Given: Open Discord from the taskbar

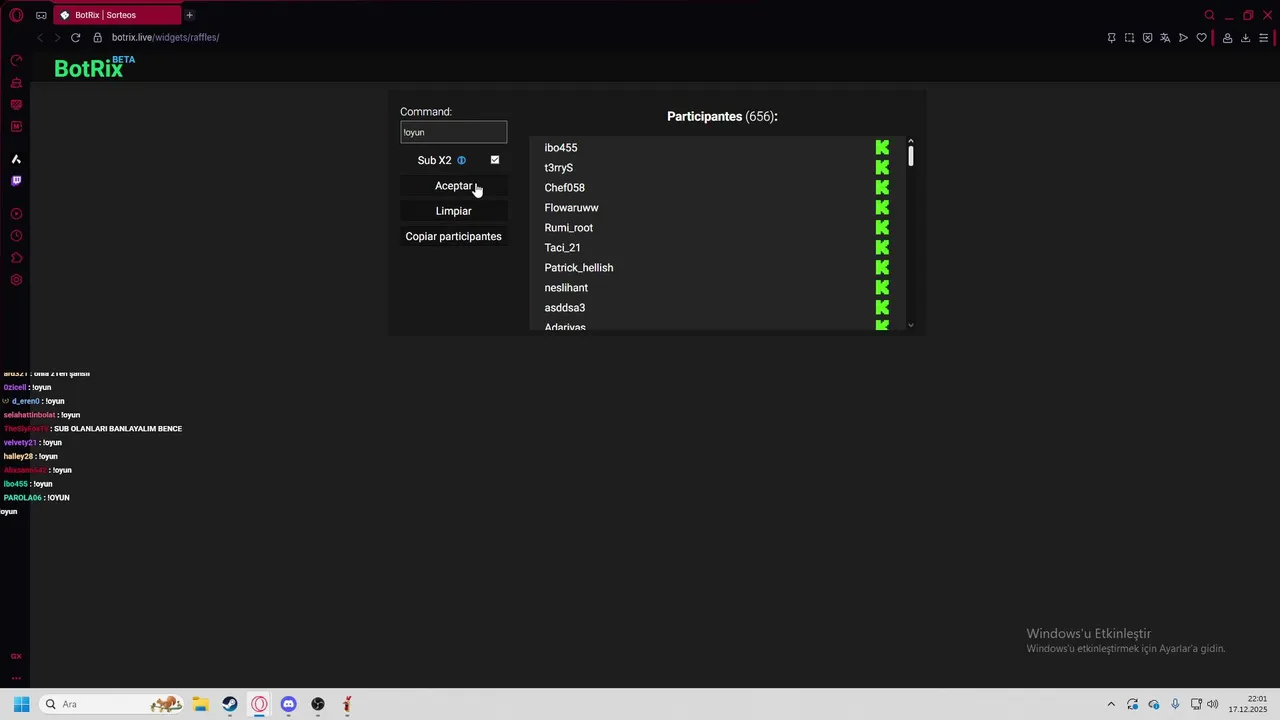Looking at the screenshot, I should click(288, 704).
